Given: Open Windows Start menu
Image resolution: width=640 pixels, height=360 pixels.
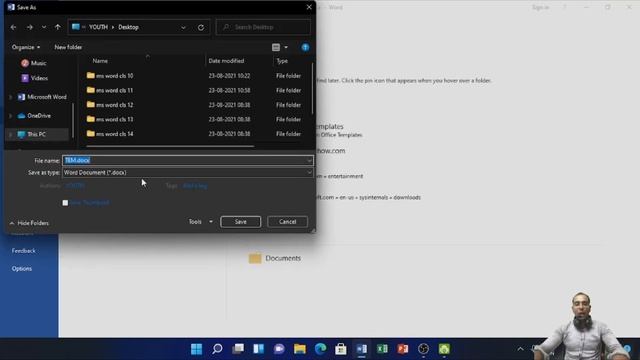Looking at the screenshot, I should 196,349.
